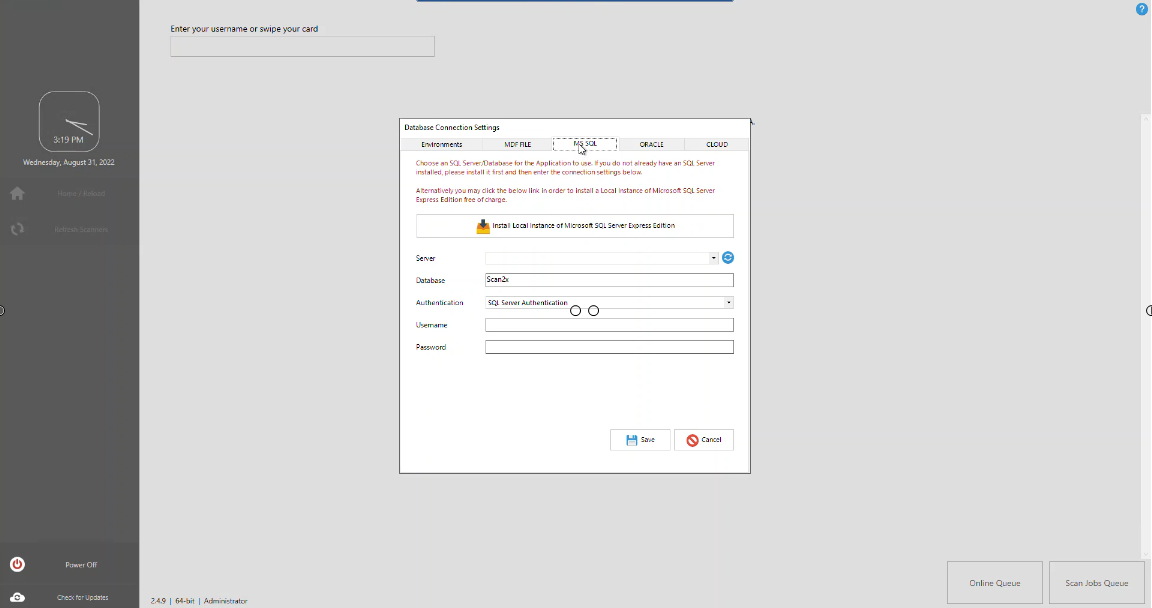This screenshot has width=1152, height=608.
Task: Open the Scan Jobs Queue
Action: click(1096, 582)
